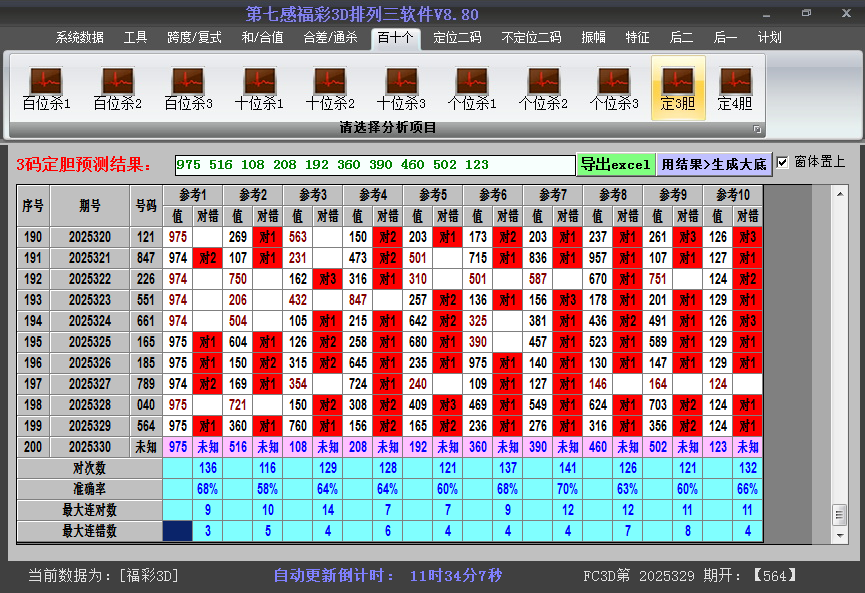Screen dimensions: 865x593
Task: Select the 个位杀2 analysis icon
Action: pos(543,84)
